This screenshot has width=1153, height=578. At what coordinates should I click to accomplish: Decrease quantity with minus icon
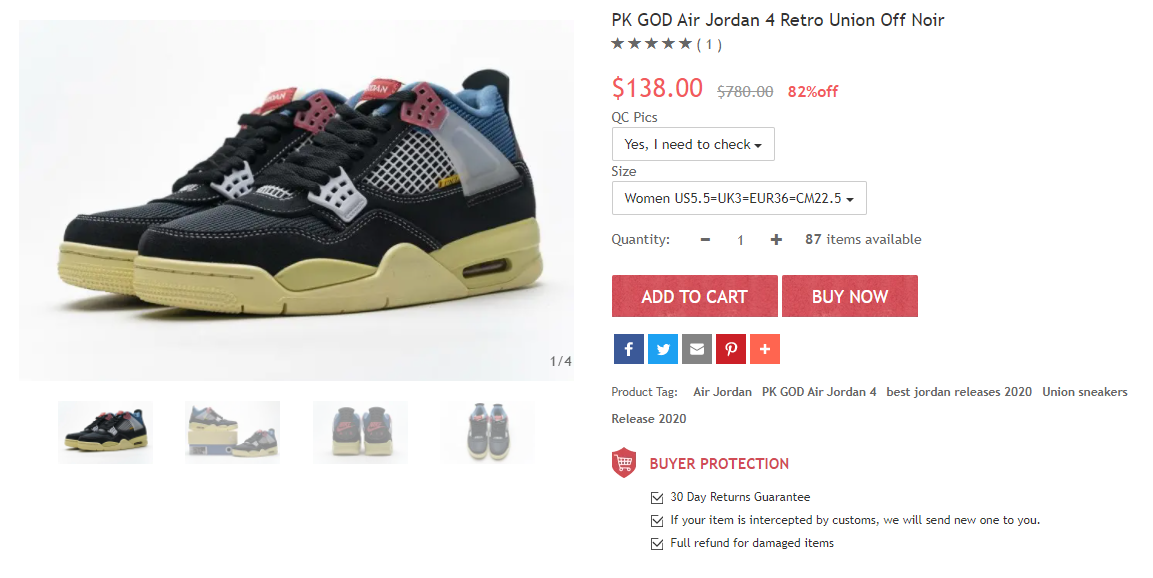point(705,240)
